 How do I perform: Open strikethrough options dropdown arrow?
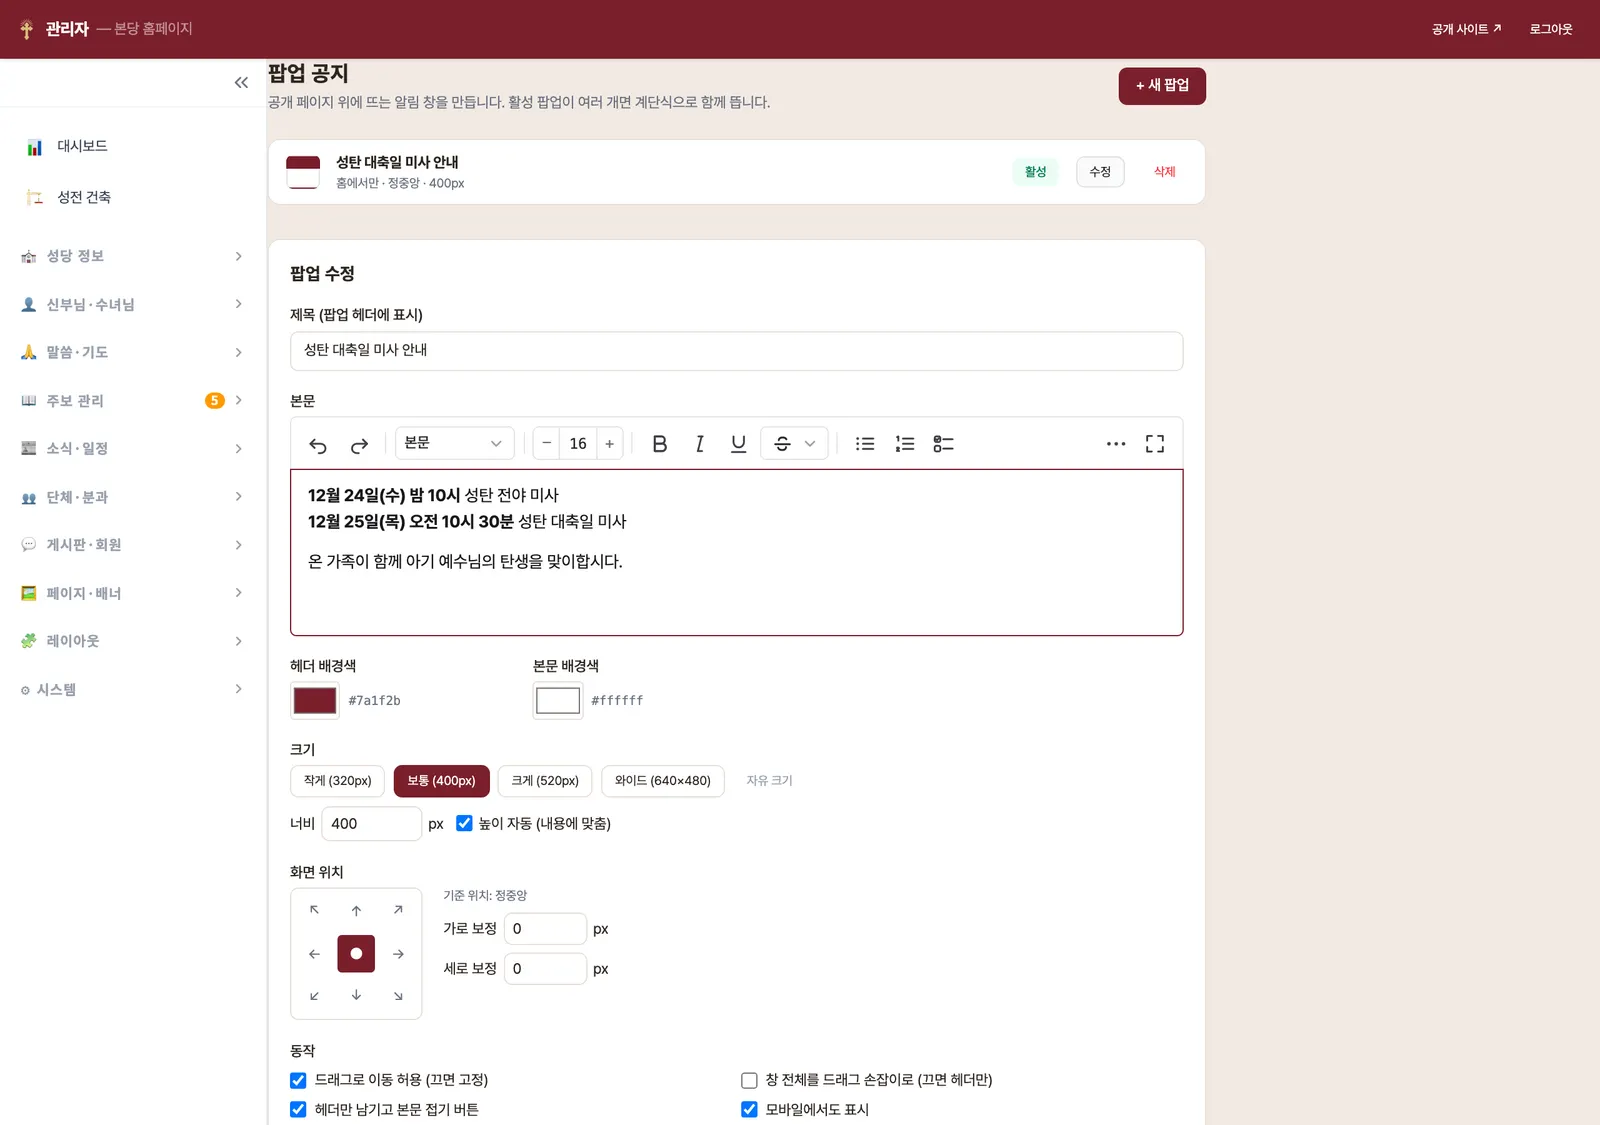point(810,444)
